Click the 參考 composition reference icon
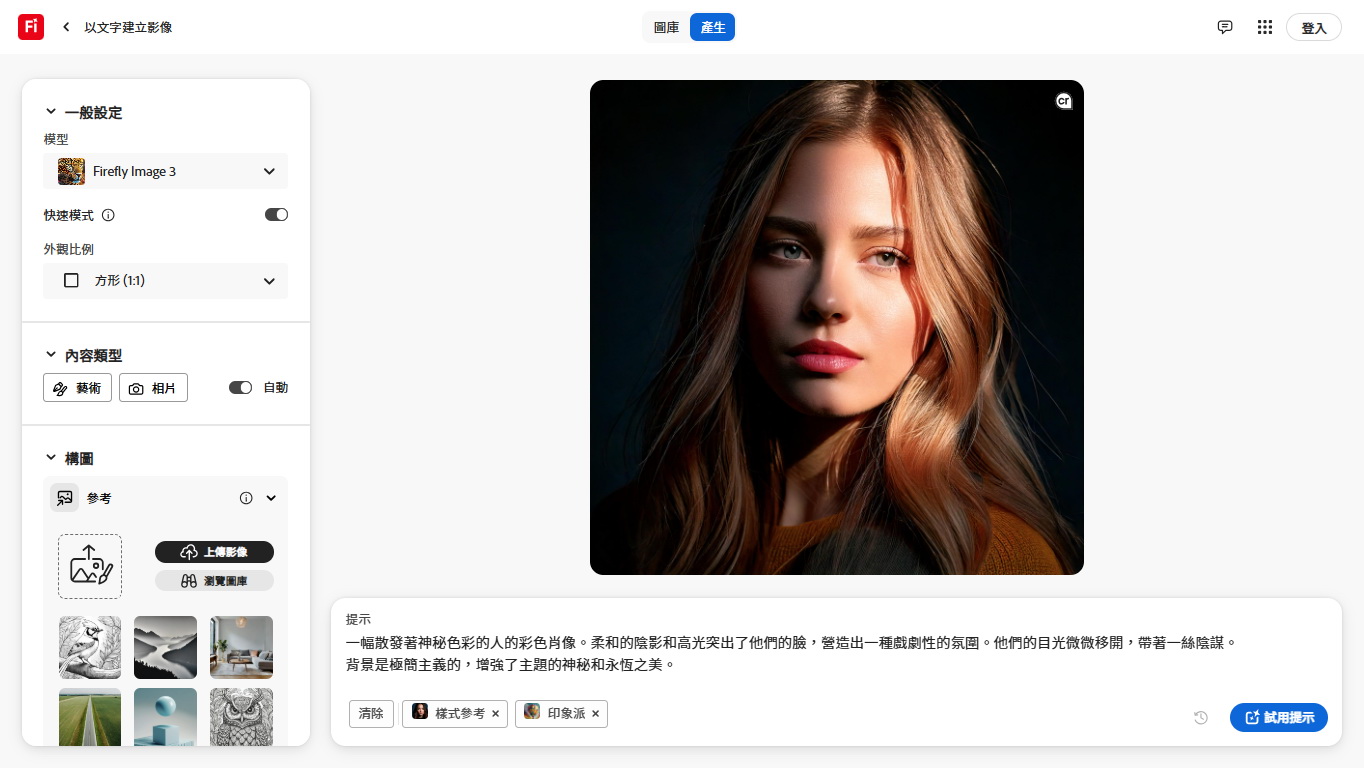The image size is (1364, 768). point(65,498)
